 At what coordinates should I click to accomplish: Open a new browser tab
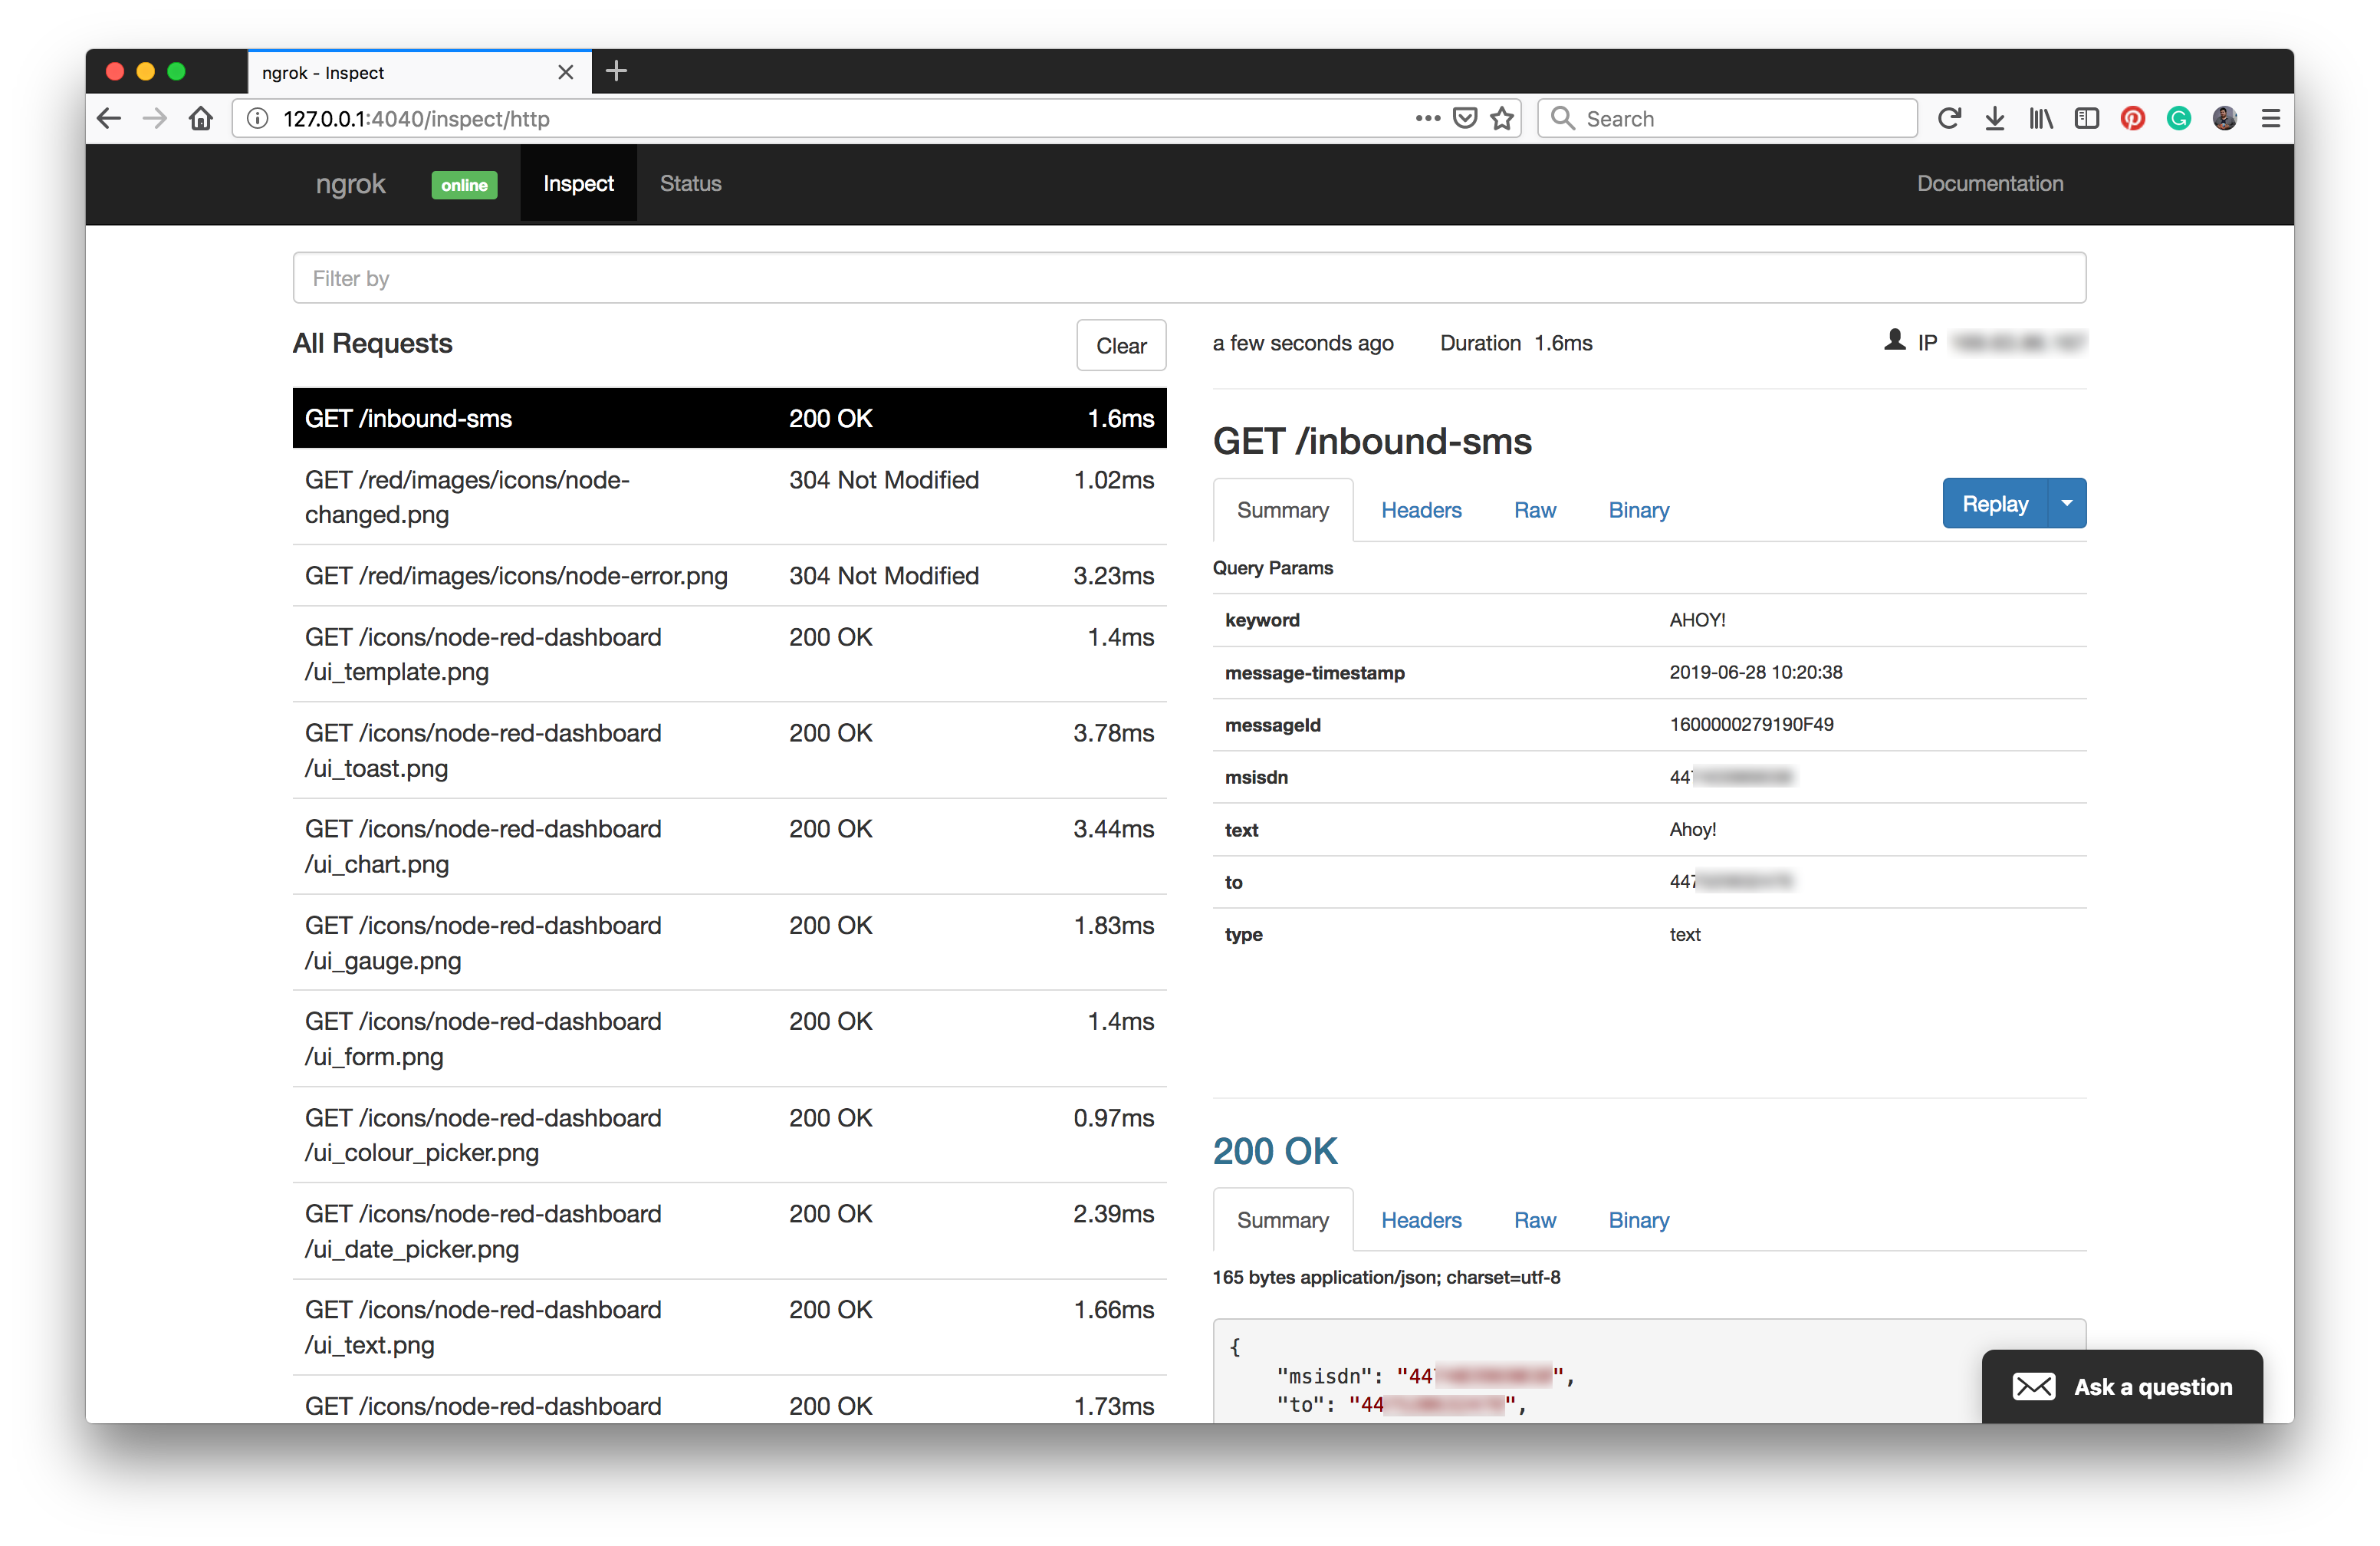(617, 71)
